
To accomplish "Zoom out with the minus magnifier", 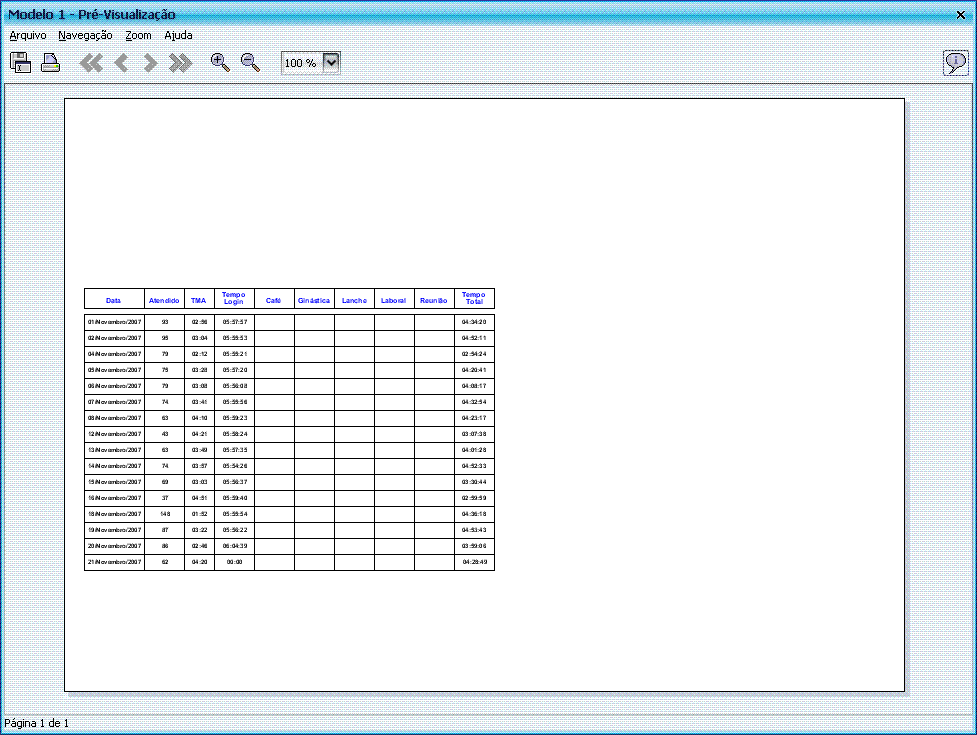I will (x=250, y=62).
